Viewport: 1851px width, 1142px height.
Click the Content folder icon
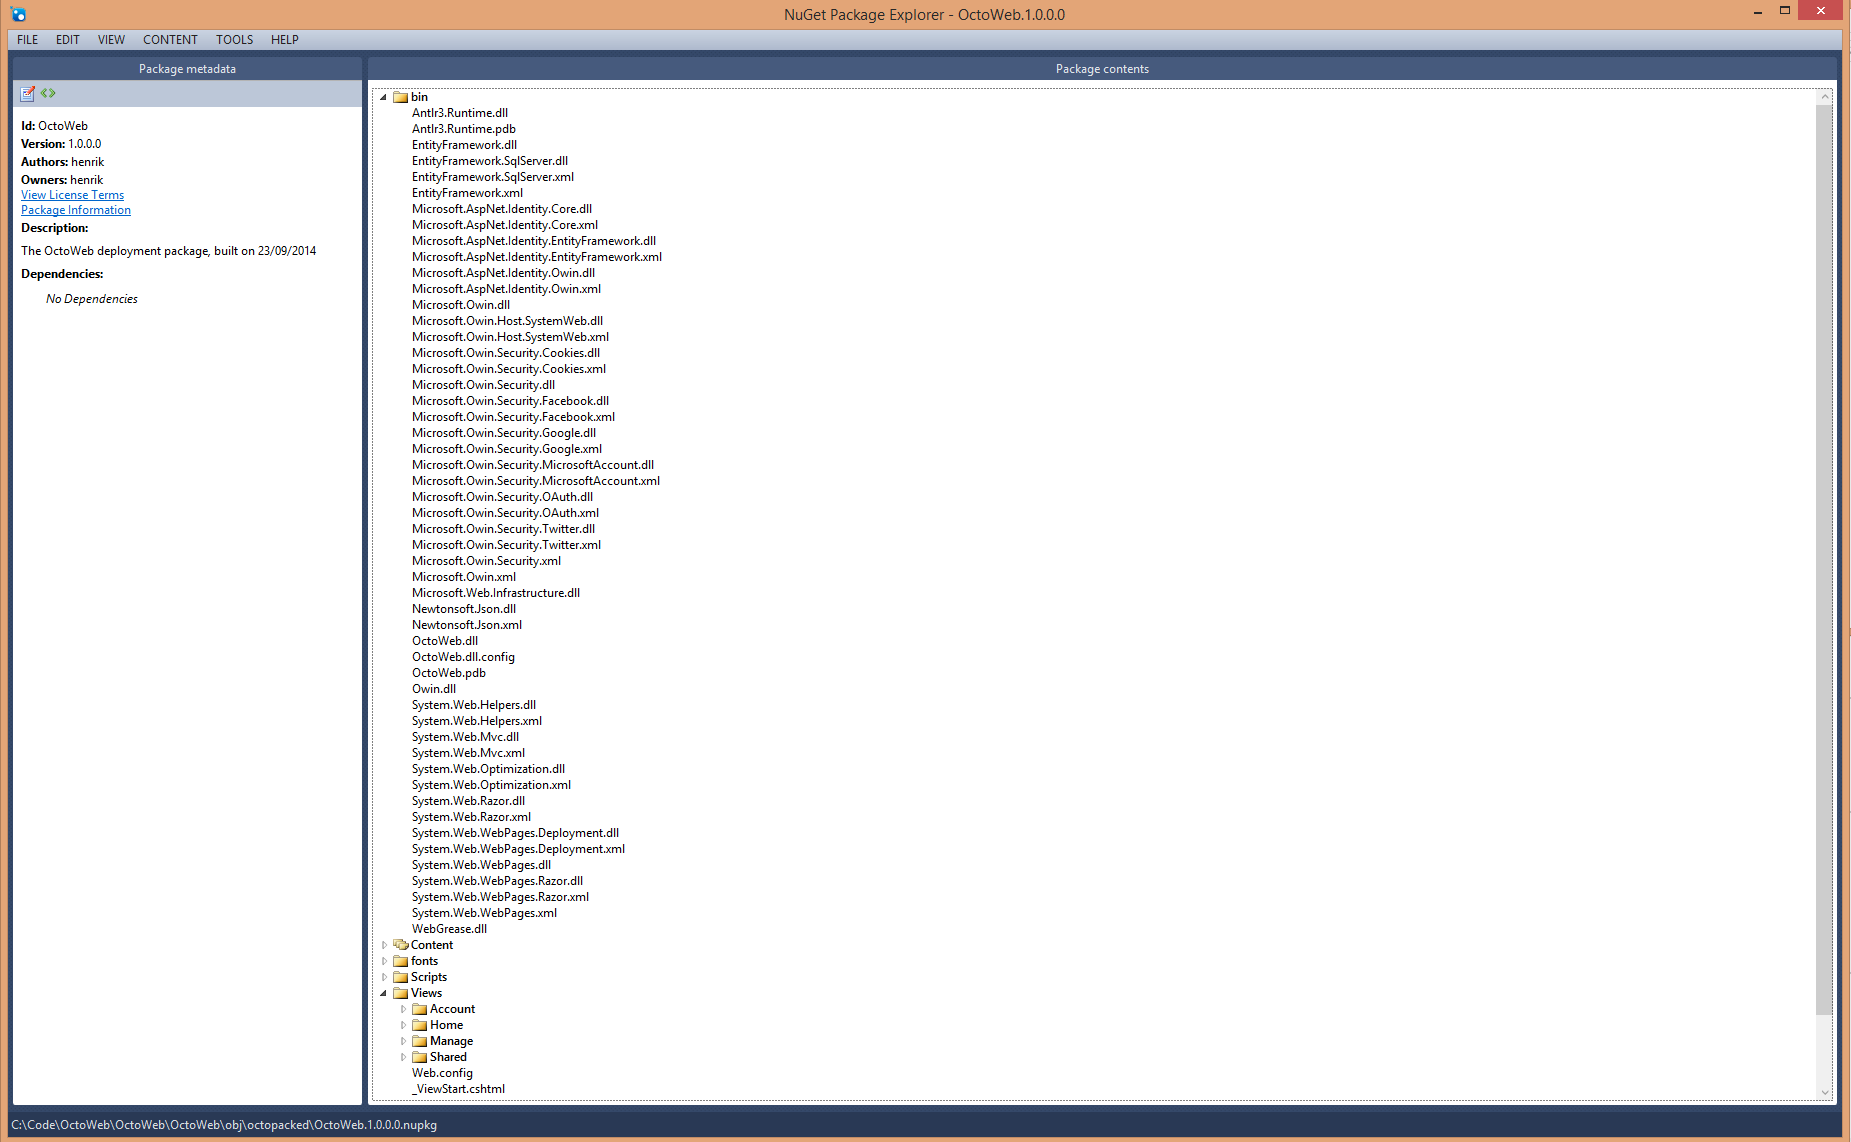tap(401, 944)
